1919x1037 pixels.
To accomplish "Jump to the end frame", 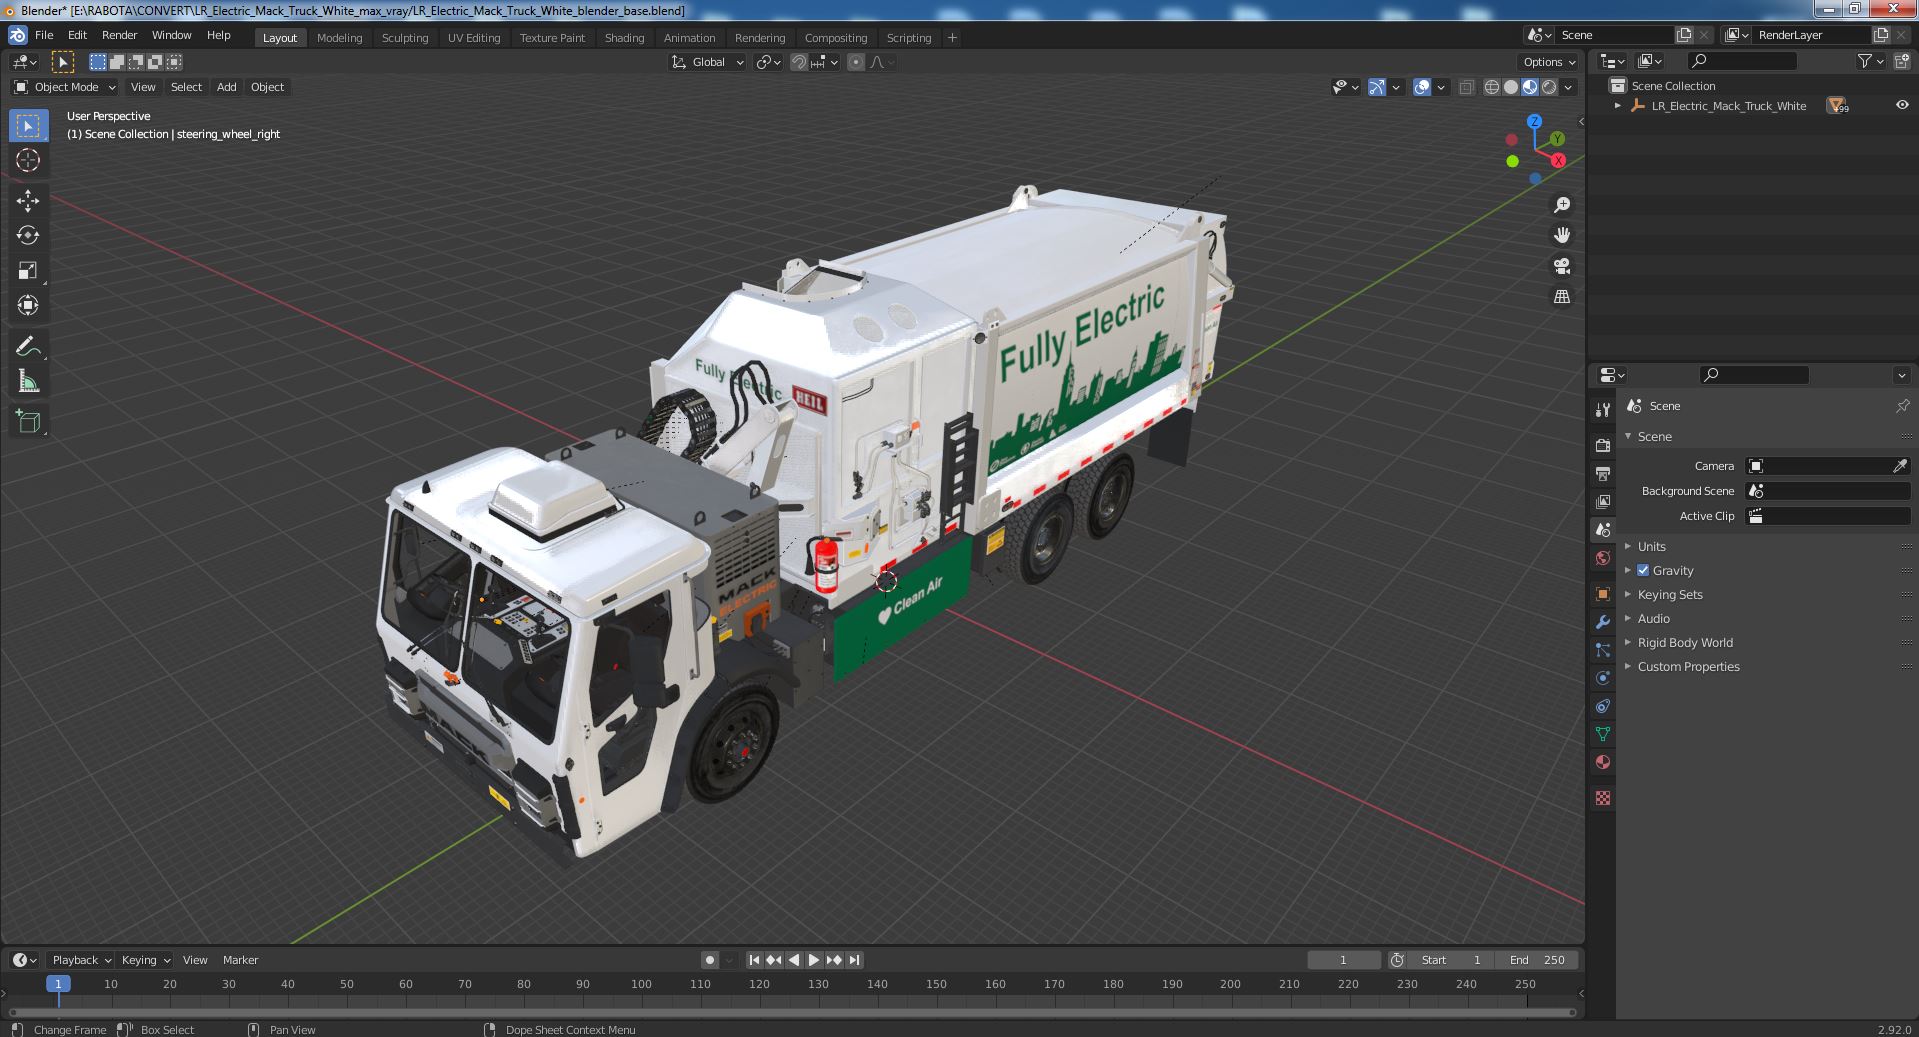I will click(x=854, y=960).
